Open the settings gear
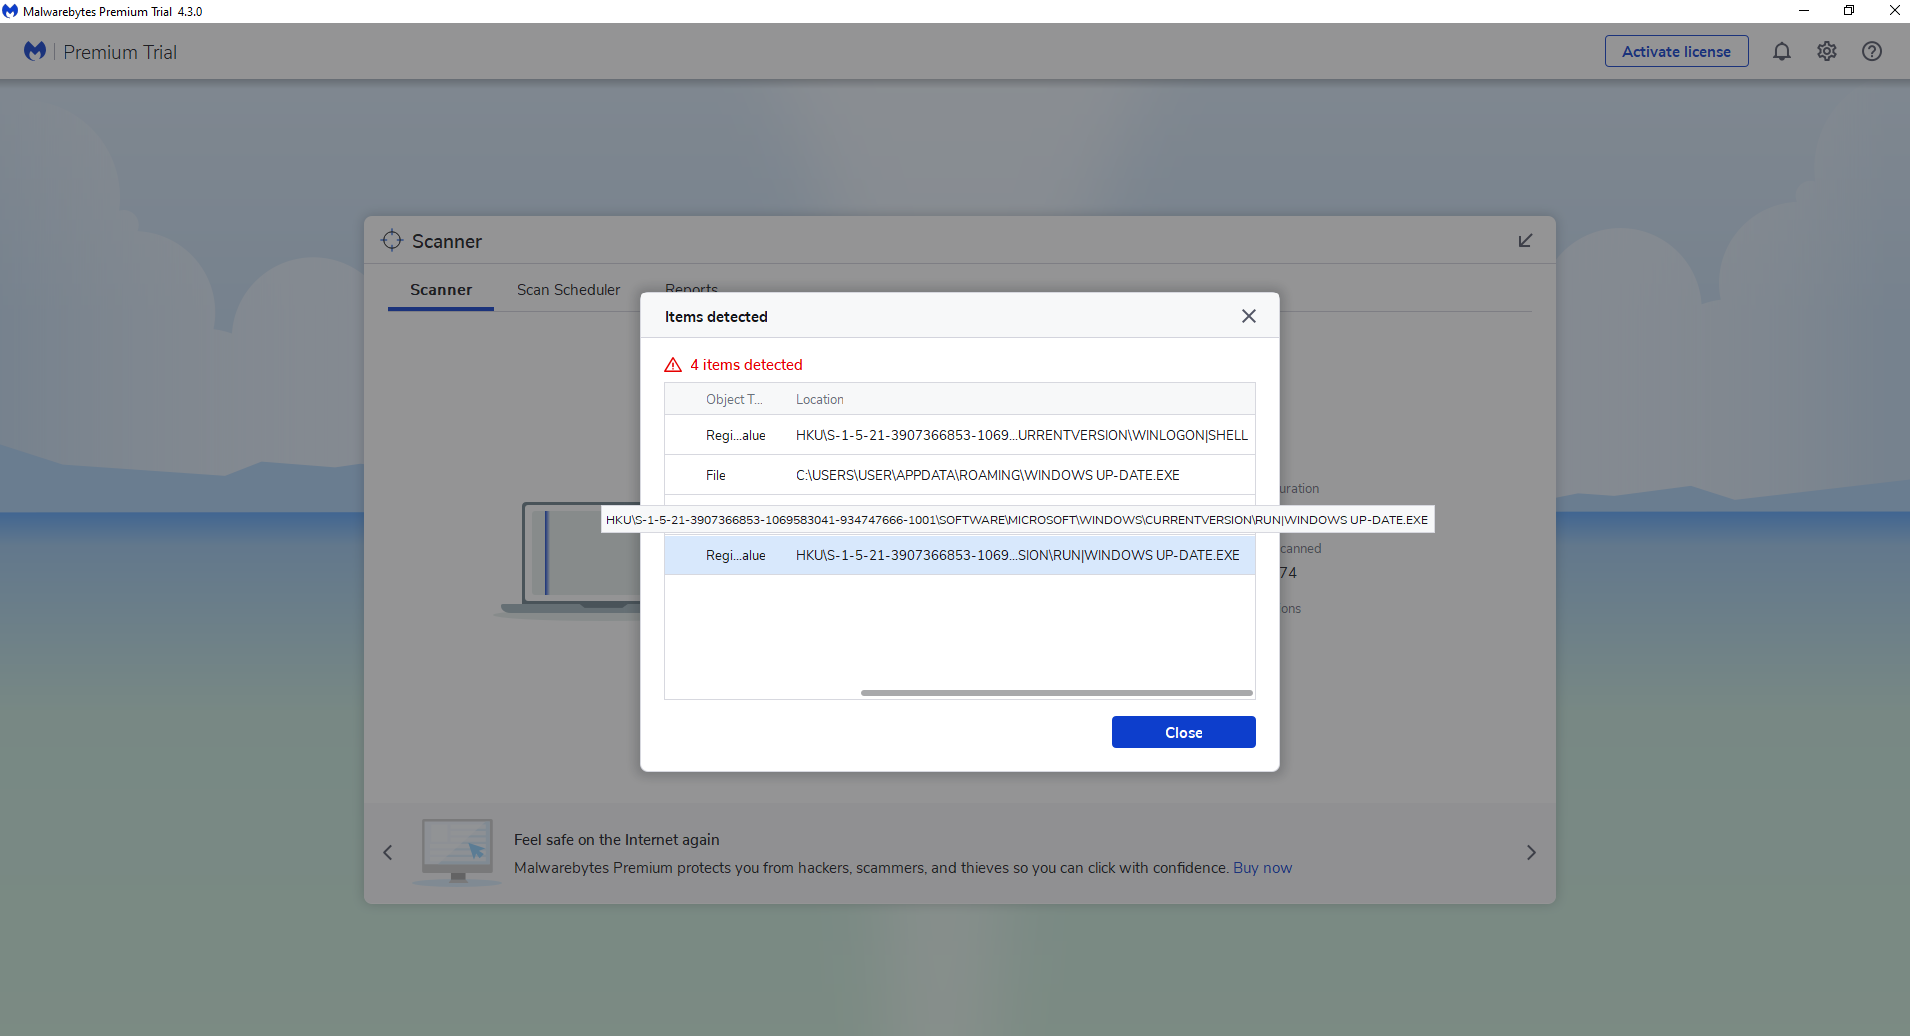 (1827, 51)
